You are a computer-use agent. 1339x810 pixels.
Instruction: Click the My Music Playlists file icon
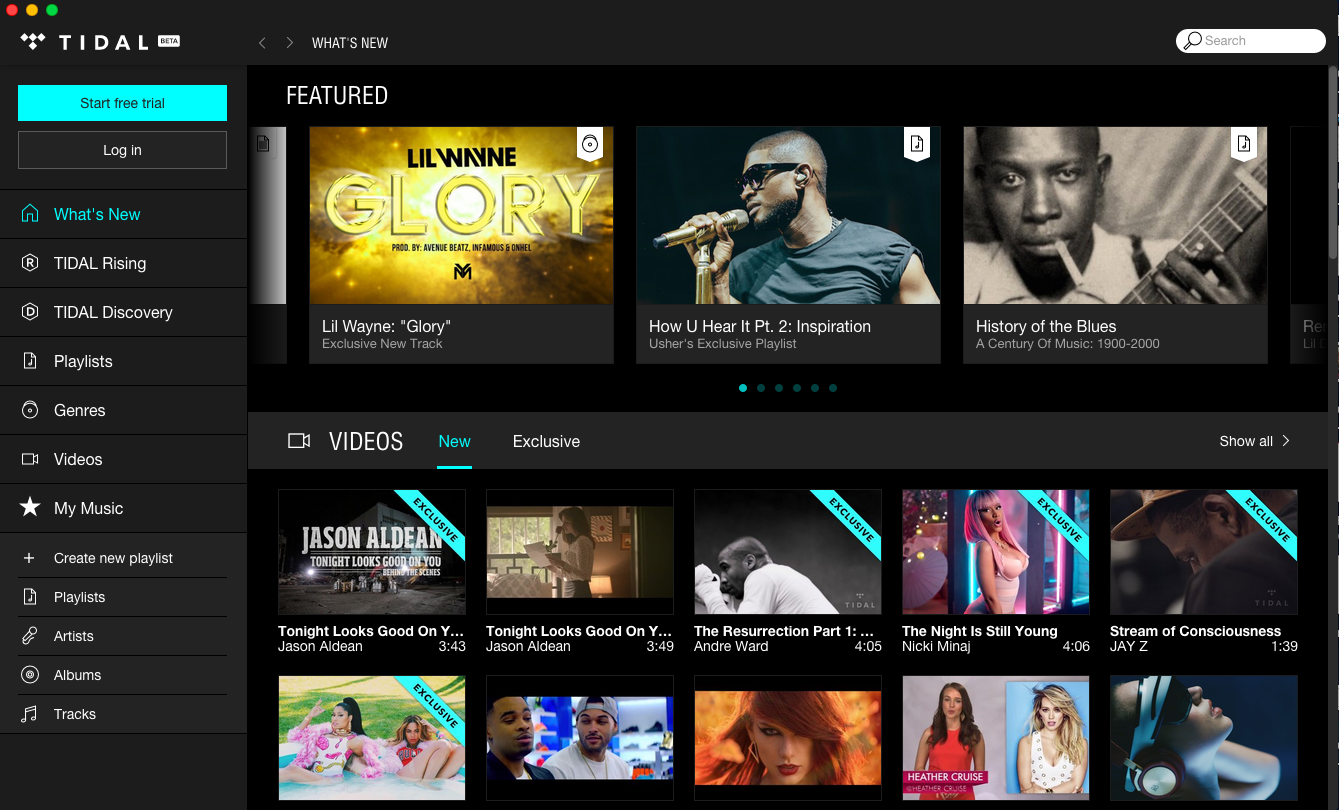pos(30,597)
